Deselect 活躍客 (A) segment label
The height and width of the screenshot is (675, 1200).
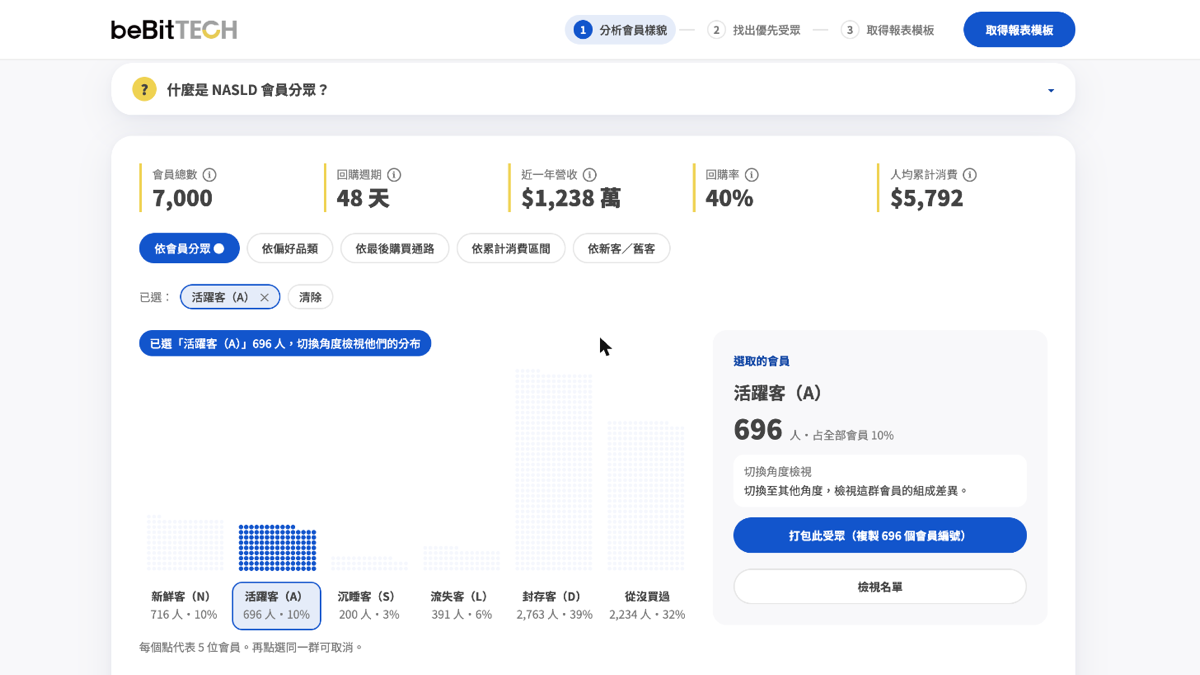coord(276,605)
